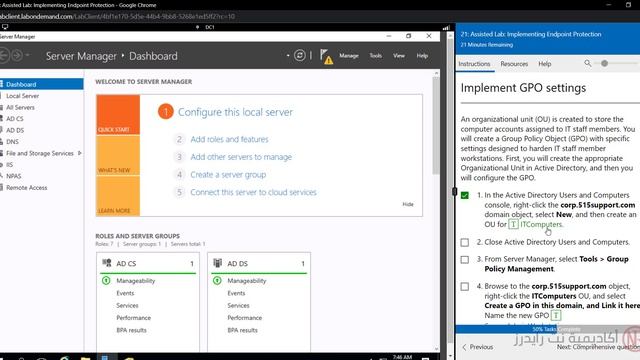This screenshot has width=640, height=360.
Task: Open the notifications flag with warning
Action: coord(326,57)
